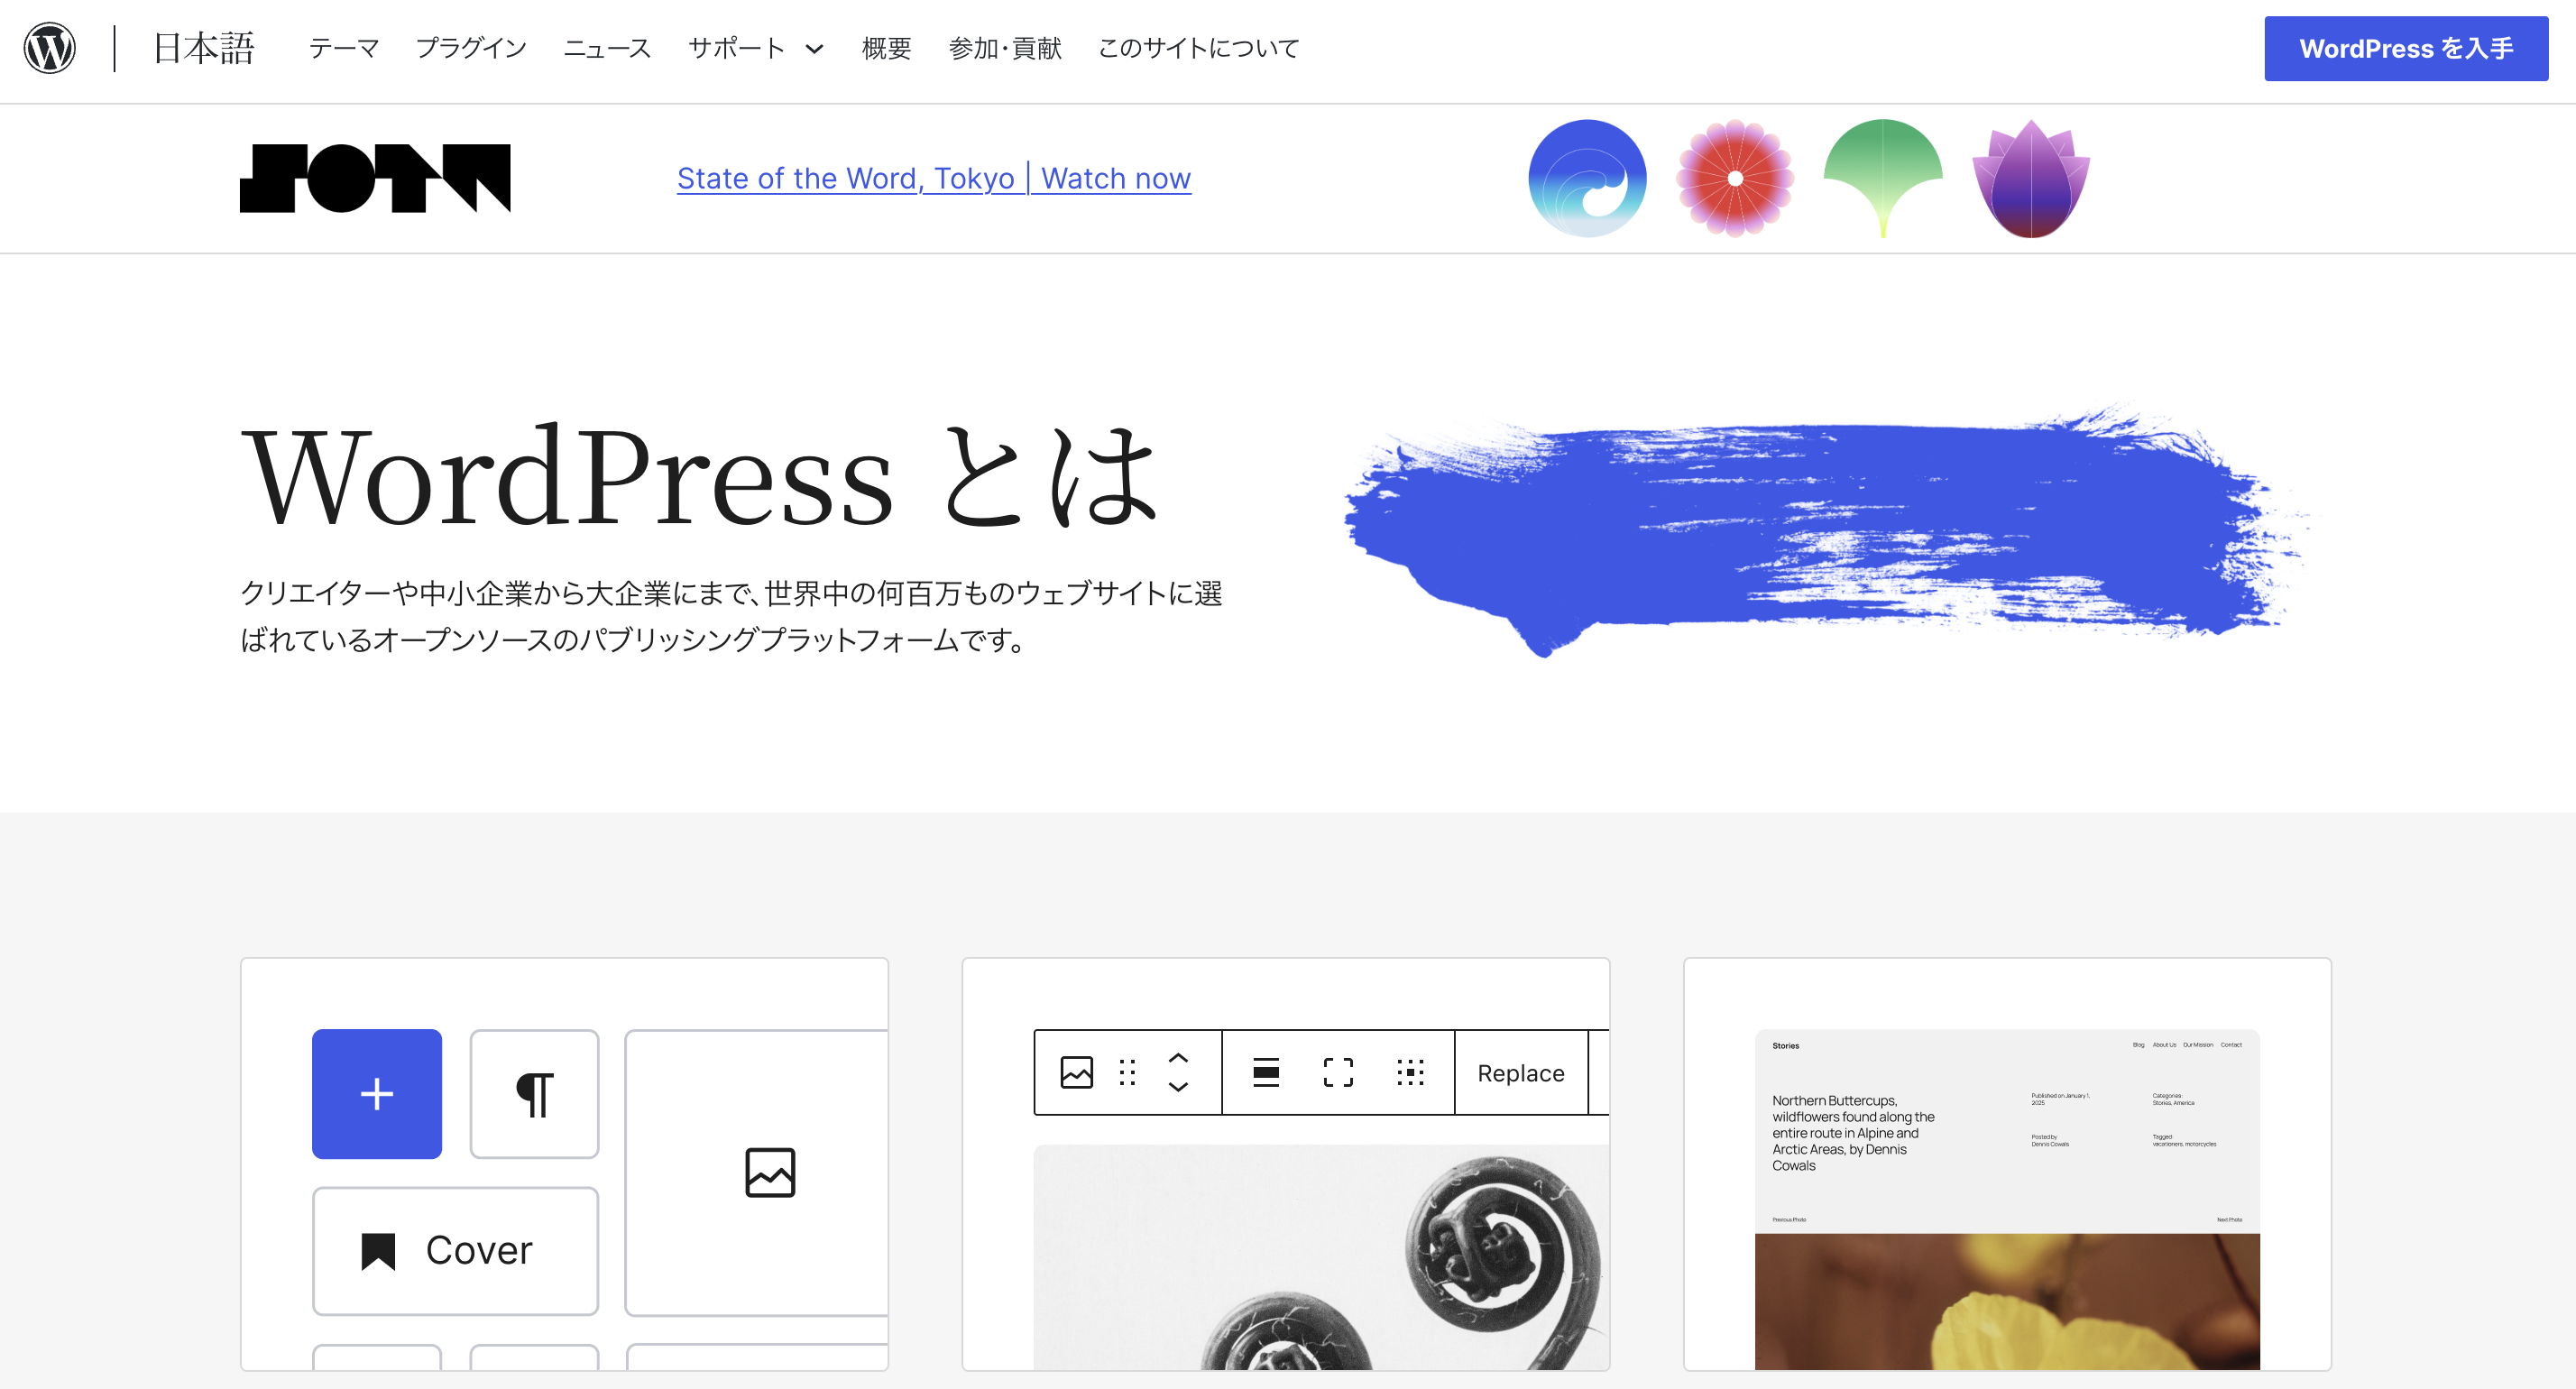Image resolution: width=2576 pixels, height=1389 pixels.
Task: Open the 概要 menu item
Action: tap(887, 48)
